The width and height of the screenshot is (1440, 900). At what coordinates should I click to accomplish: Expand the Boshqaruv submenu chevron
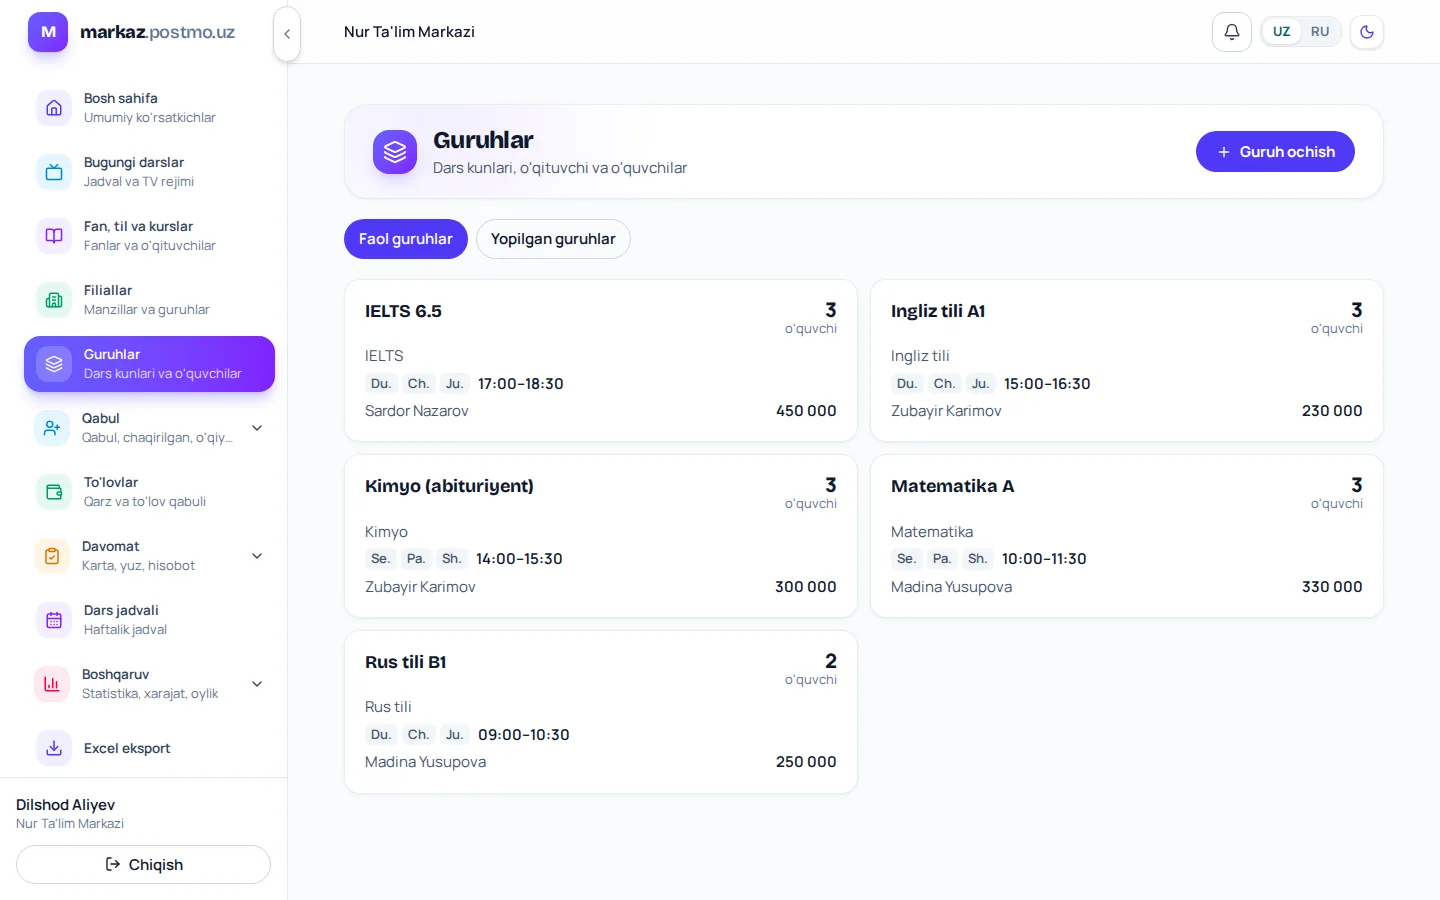(257, 684)
